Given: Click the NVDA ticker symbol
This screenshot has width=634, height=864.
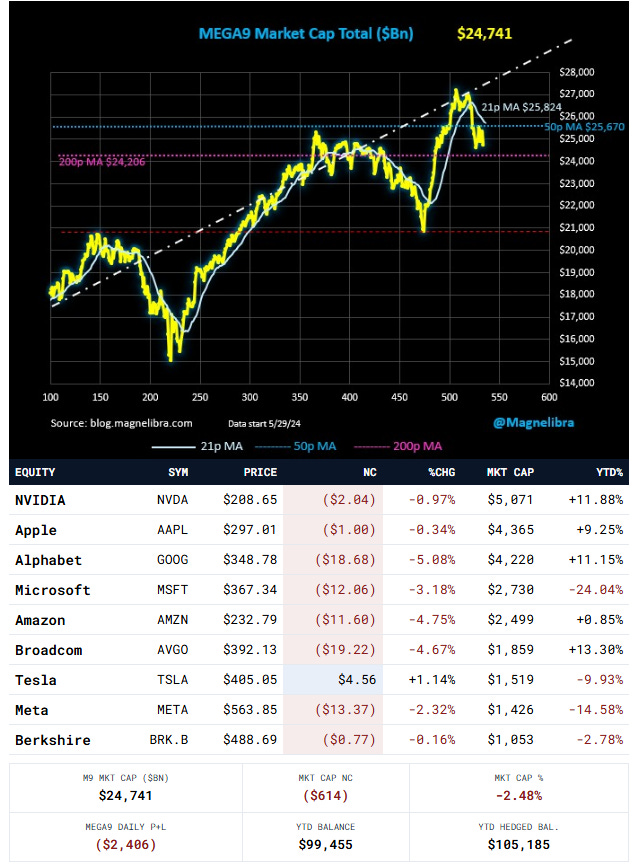Looking at the screenshot, I should coord(172,500).
